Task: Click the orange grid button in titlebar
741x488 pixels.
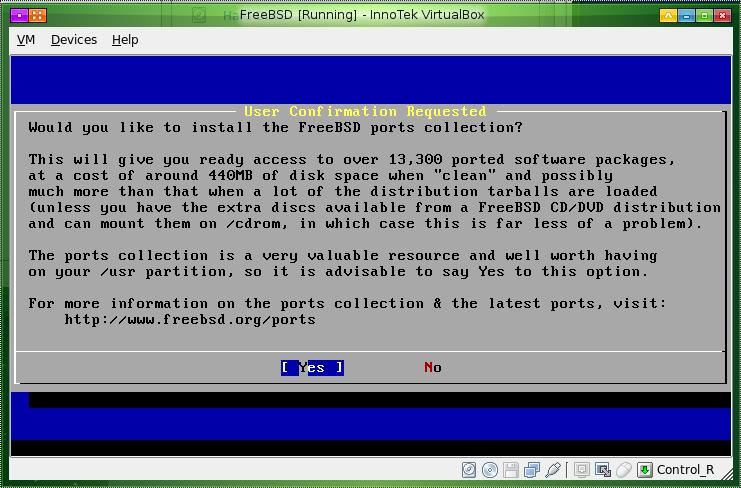Action: pyautogui.click(x=38, y=16)
